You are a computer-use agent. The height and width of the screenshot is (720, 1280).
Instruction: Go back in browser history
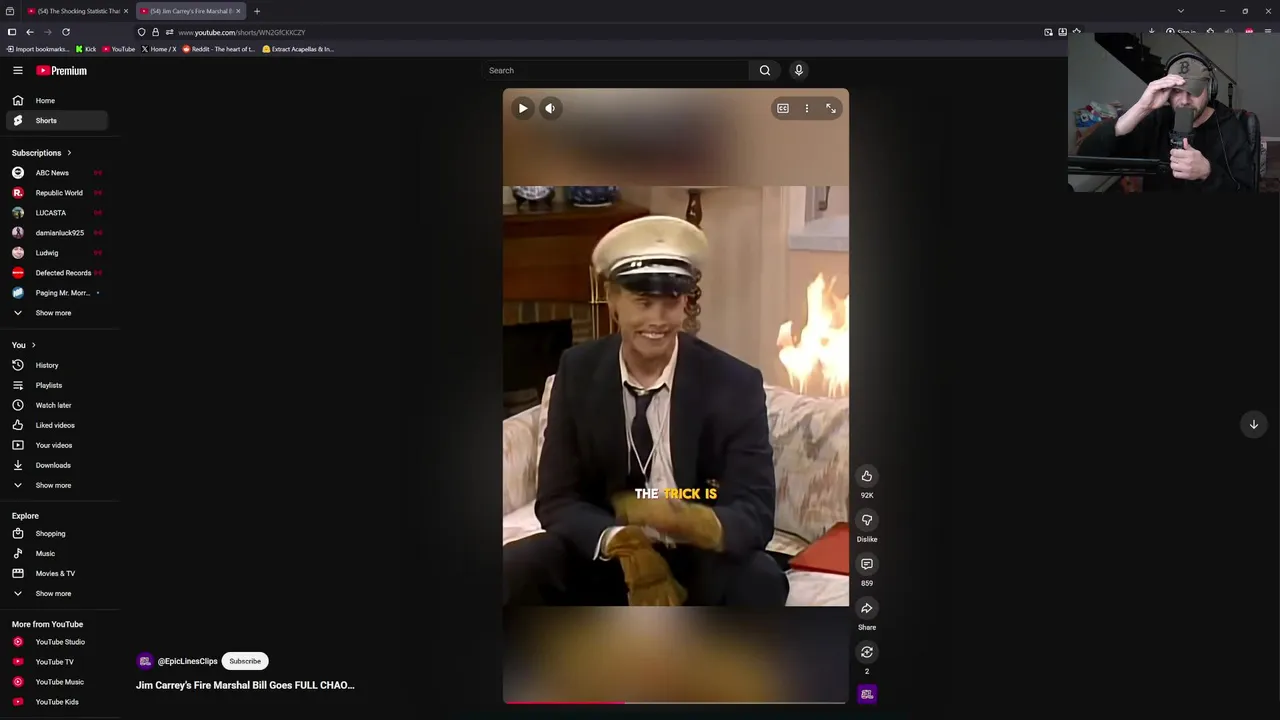coord(30,32)
